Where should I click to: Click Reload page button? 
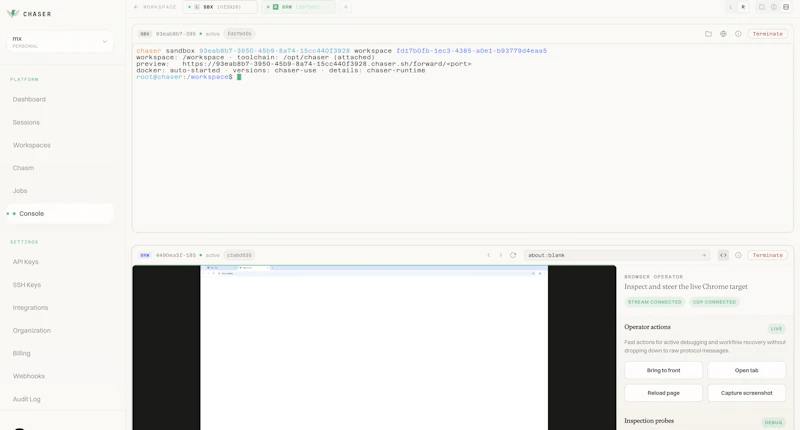[x=663, y=393]
